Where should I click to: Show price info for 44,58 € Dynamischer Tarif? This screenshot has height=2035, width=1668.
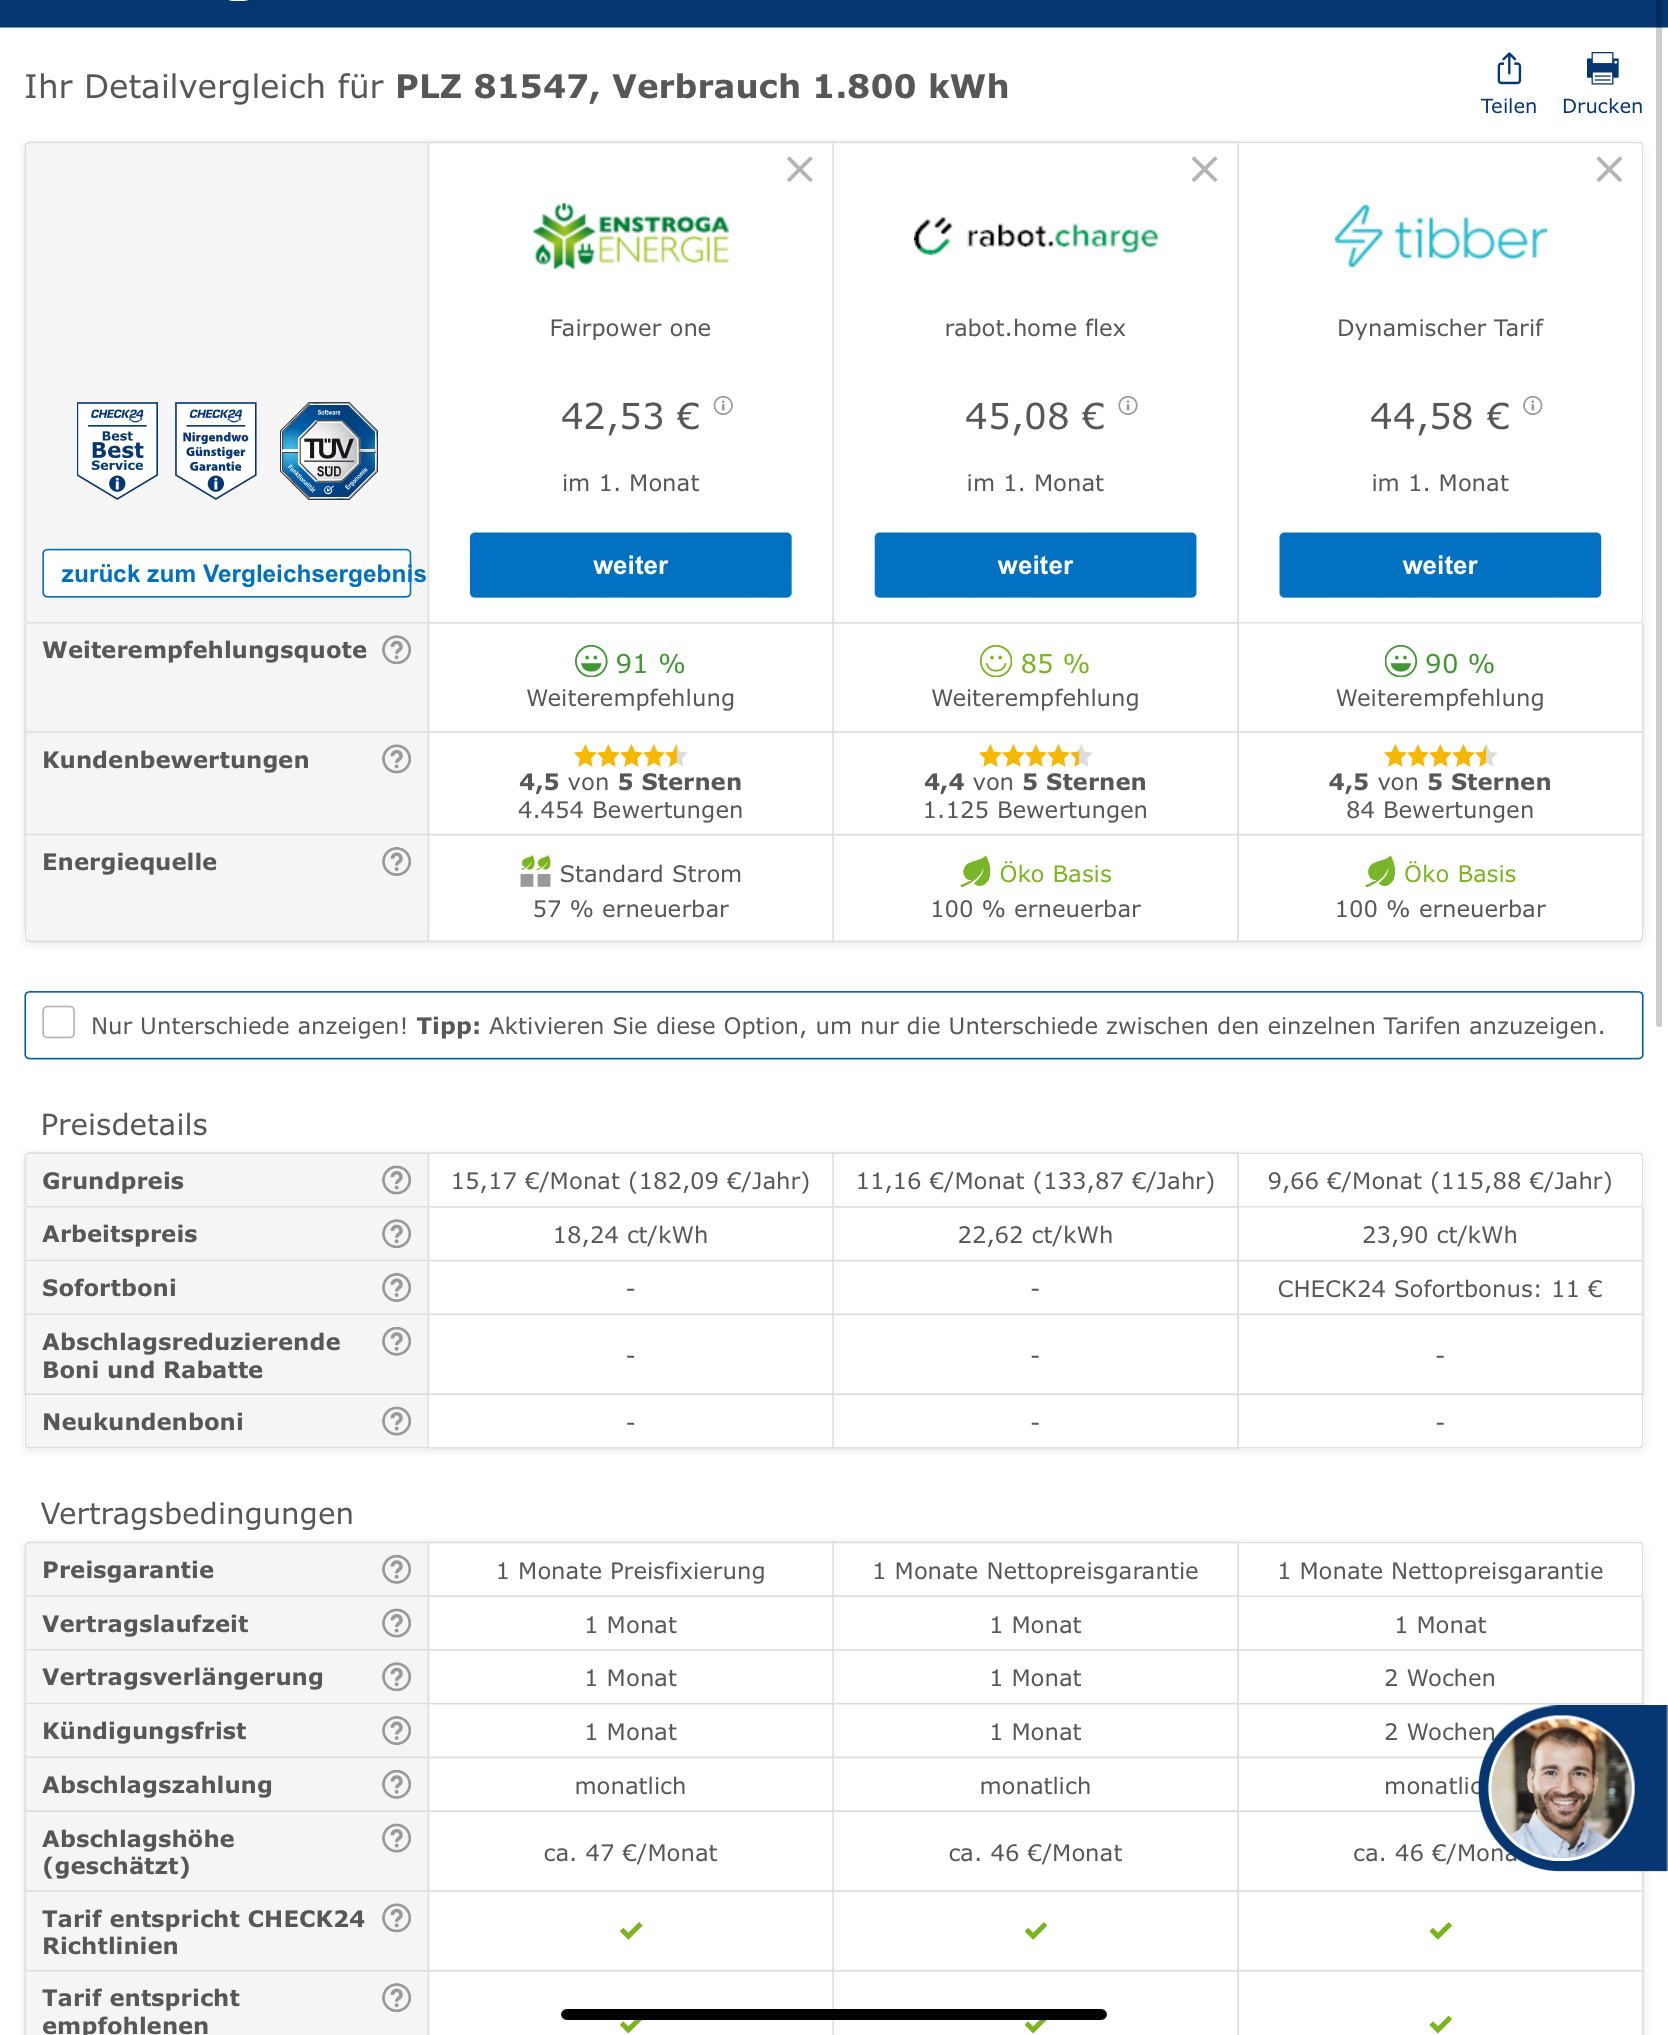[1533, 405]
